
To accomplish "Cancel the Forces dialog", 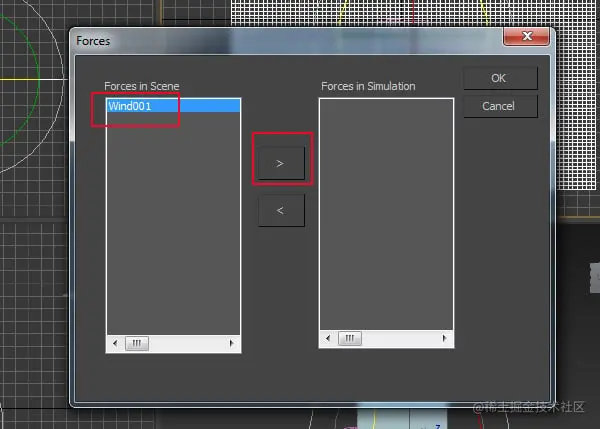I will pyautogui.click(x=500, y=106).
